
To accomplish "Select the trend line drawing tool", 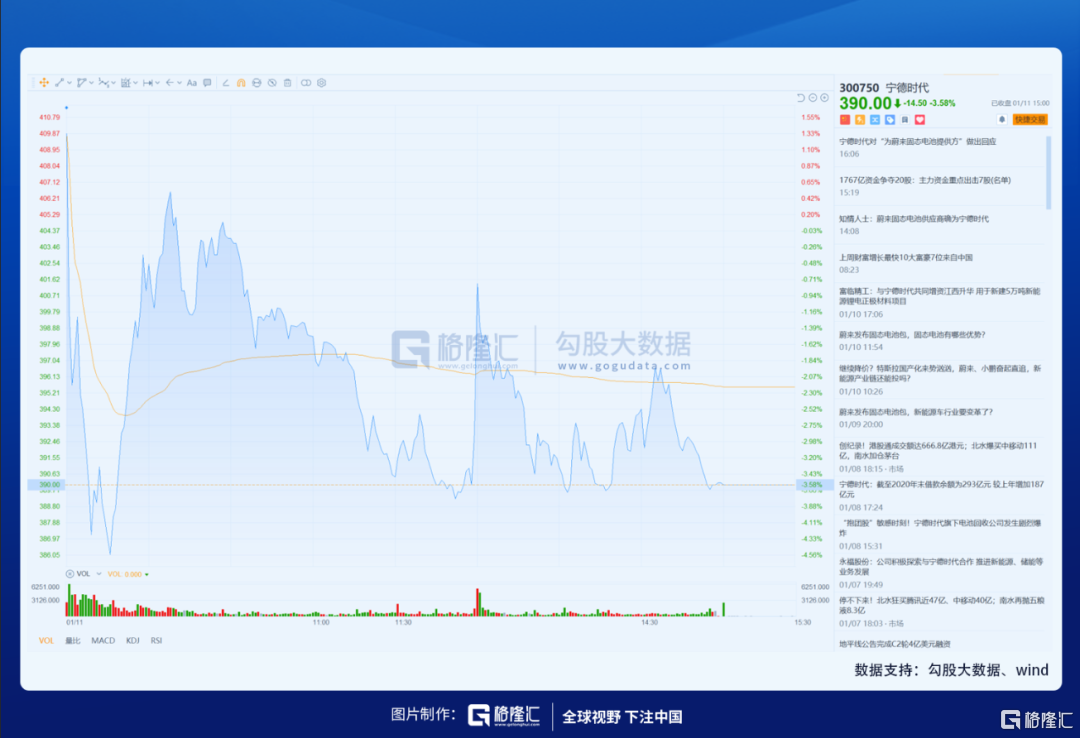I will click(59, 83).
